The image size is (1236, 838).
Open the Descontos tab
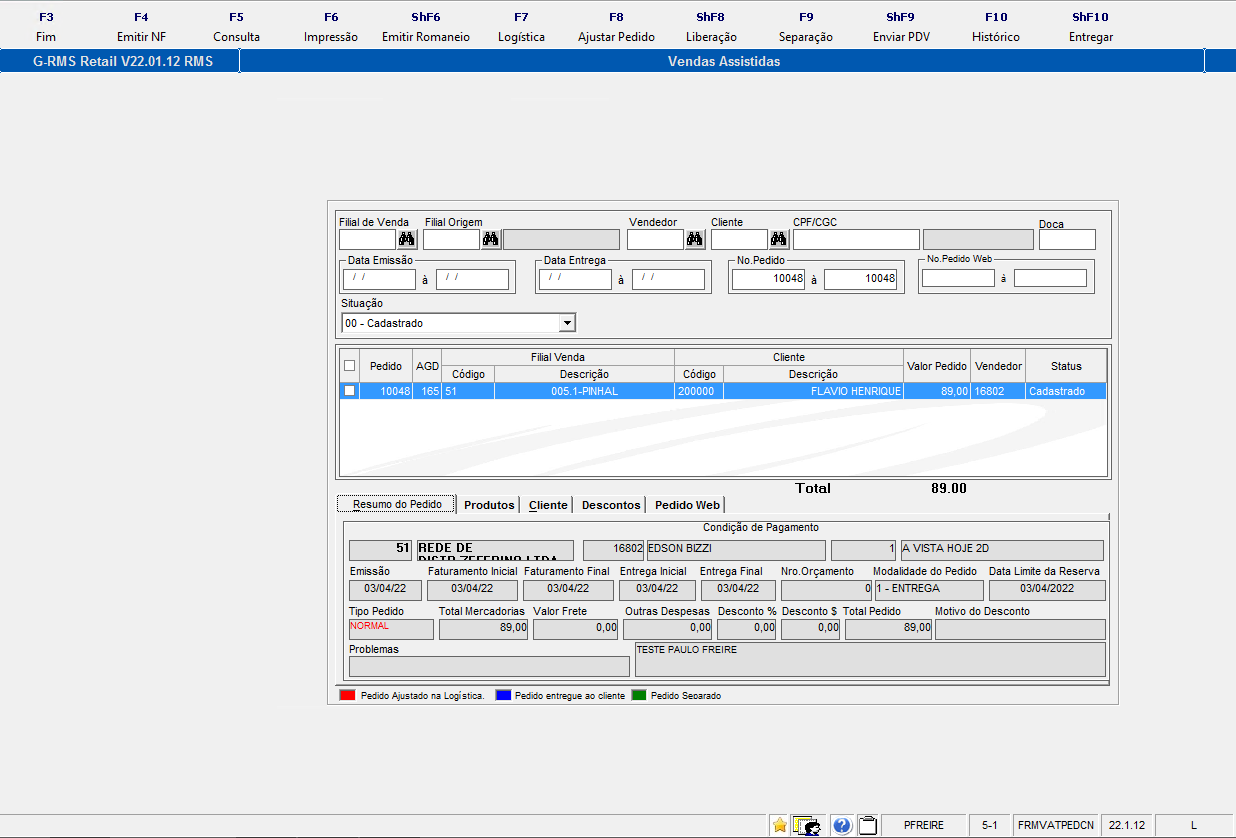coord(610,505)
